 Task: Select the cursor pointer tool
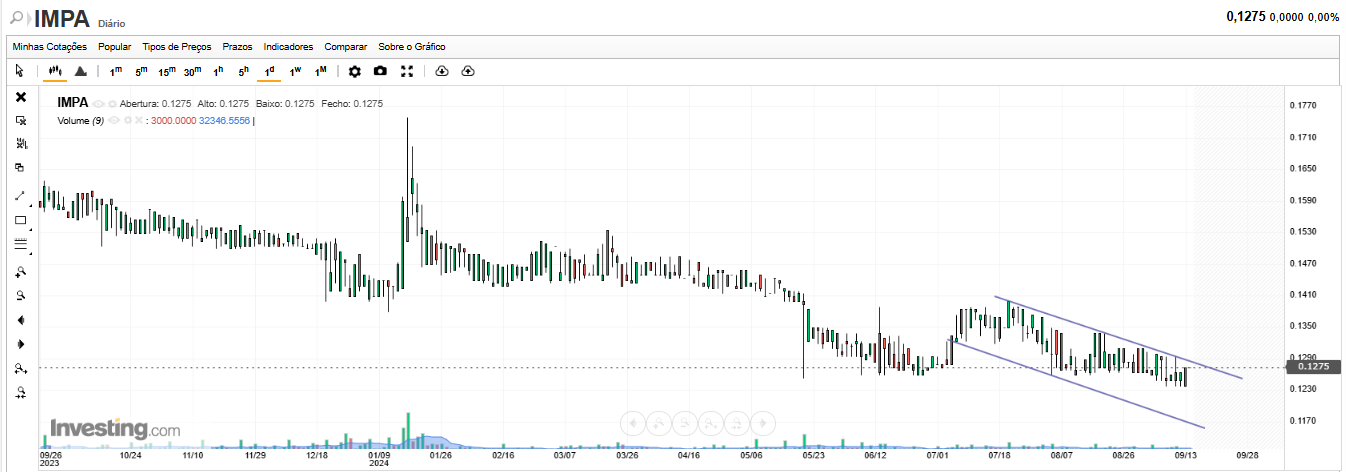pos(19,71)
